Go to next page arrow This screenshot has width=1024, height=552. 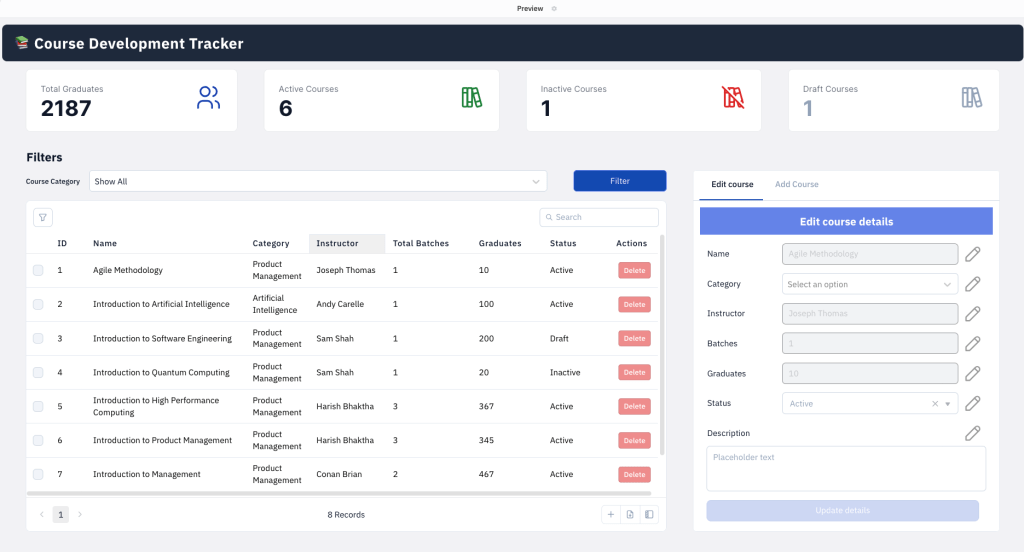tap(80, 515)
